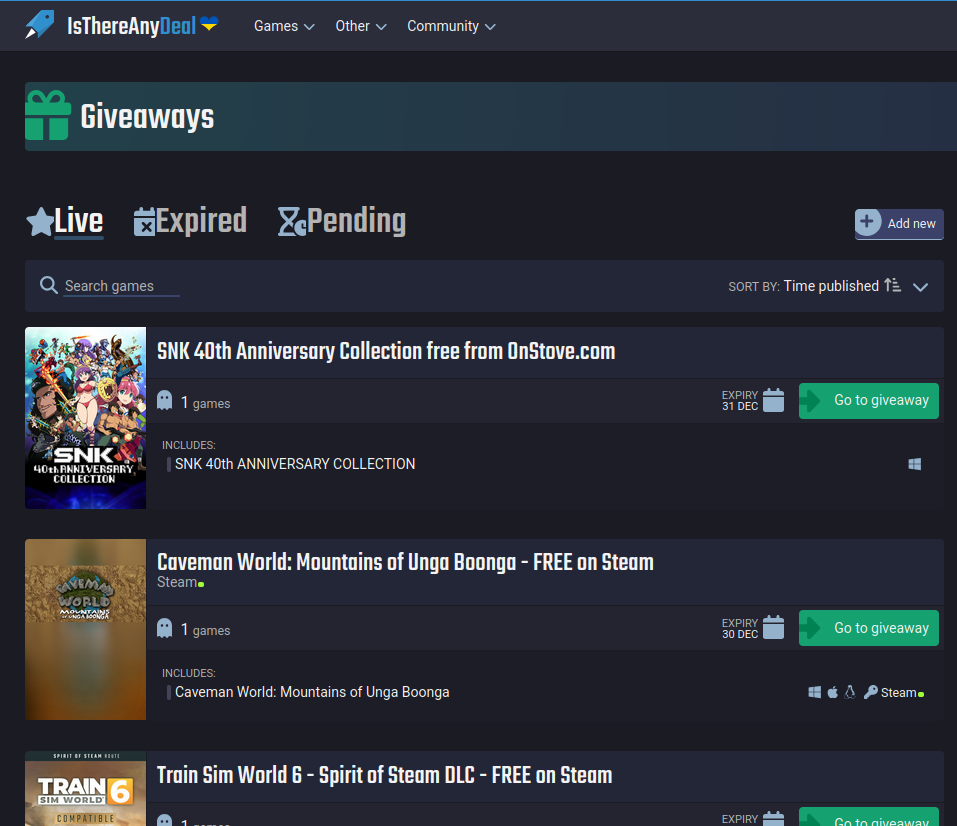Screen dimensions: 957x826
Task: Click the plus icon in Add new
Action: pyautogui.click(x=867, y=222)
